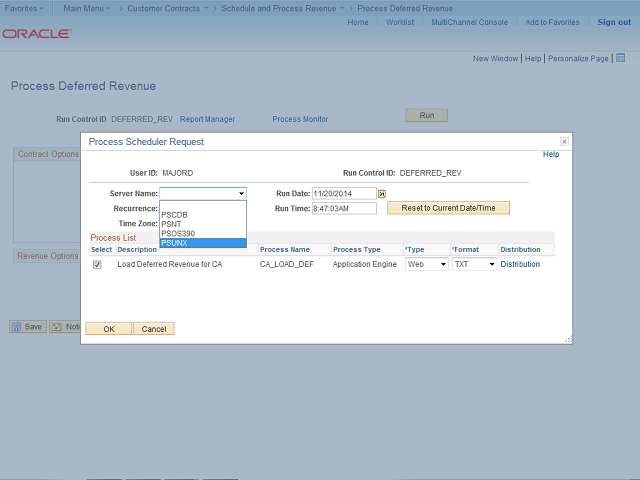Click Process Type column header
This screenshot has height=480, width=640.
tap(357, 249)
